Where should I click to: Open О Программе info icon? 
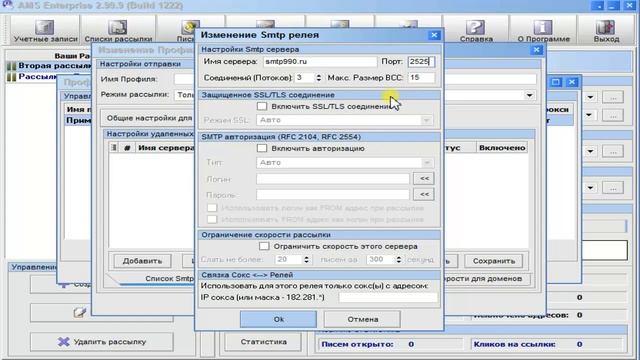(543, 31)
